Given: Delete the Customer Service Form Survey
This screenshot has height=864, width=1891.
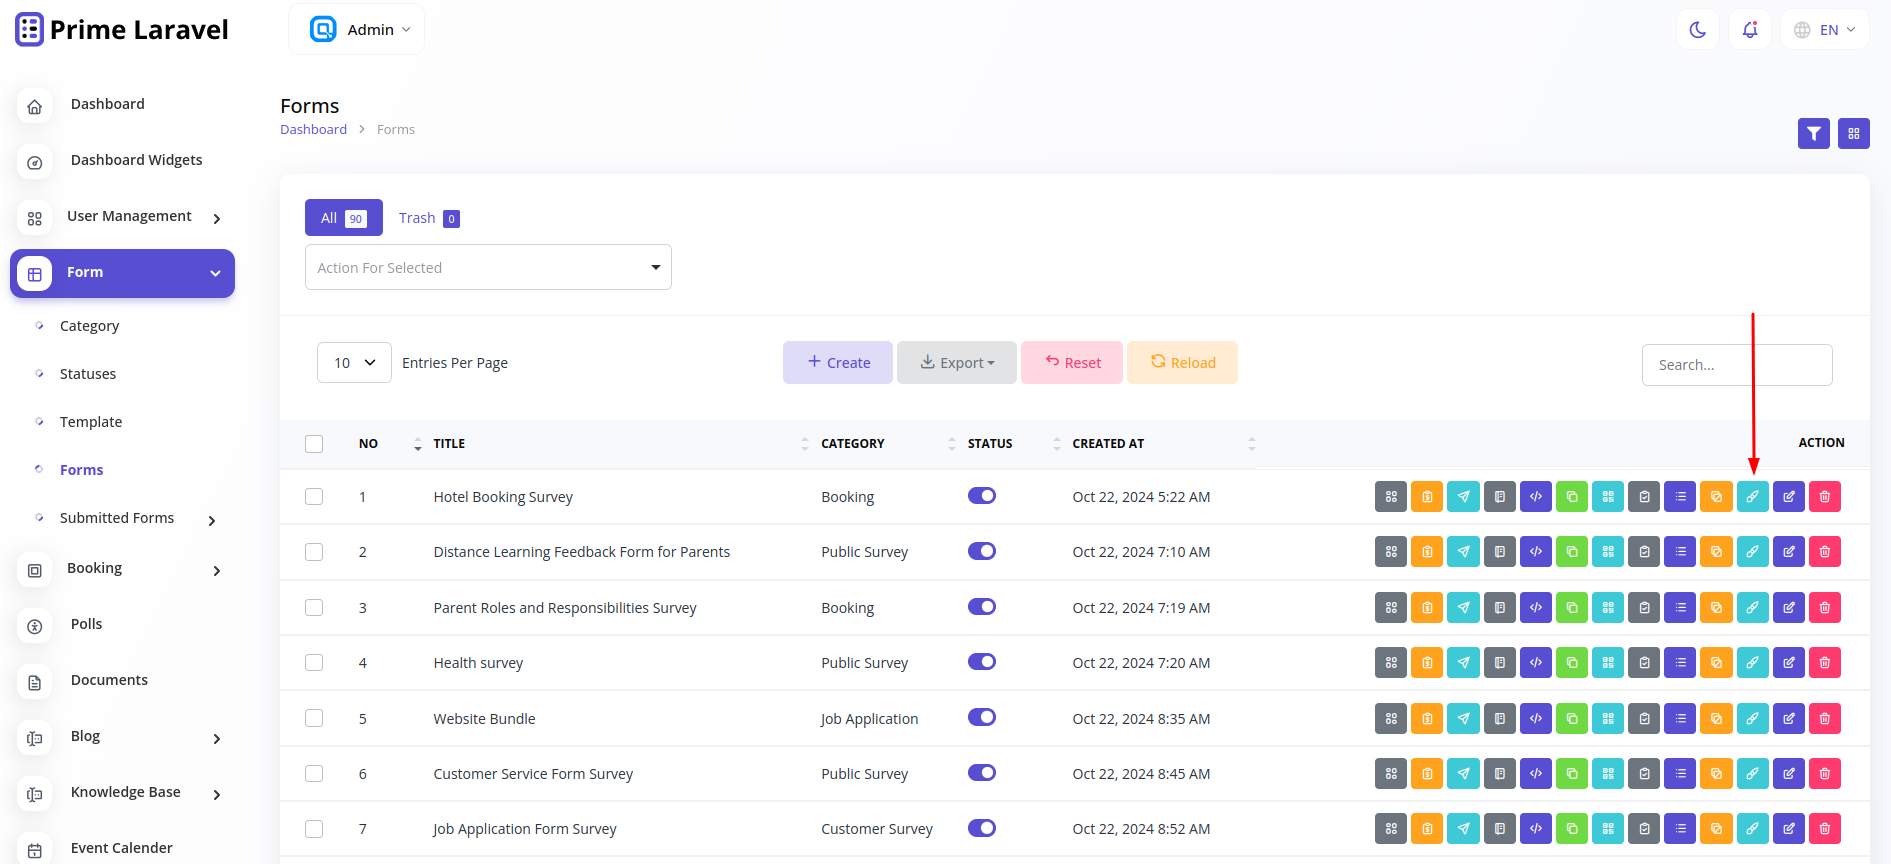Looking at the screenshot, I should pyautogui.click(x=1824, y=774).
